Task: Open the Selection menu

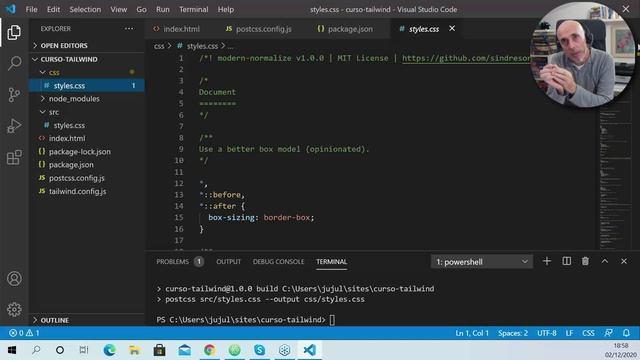Action: point(85,9)
